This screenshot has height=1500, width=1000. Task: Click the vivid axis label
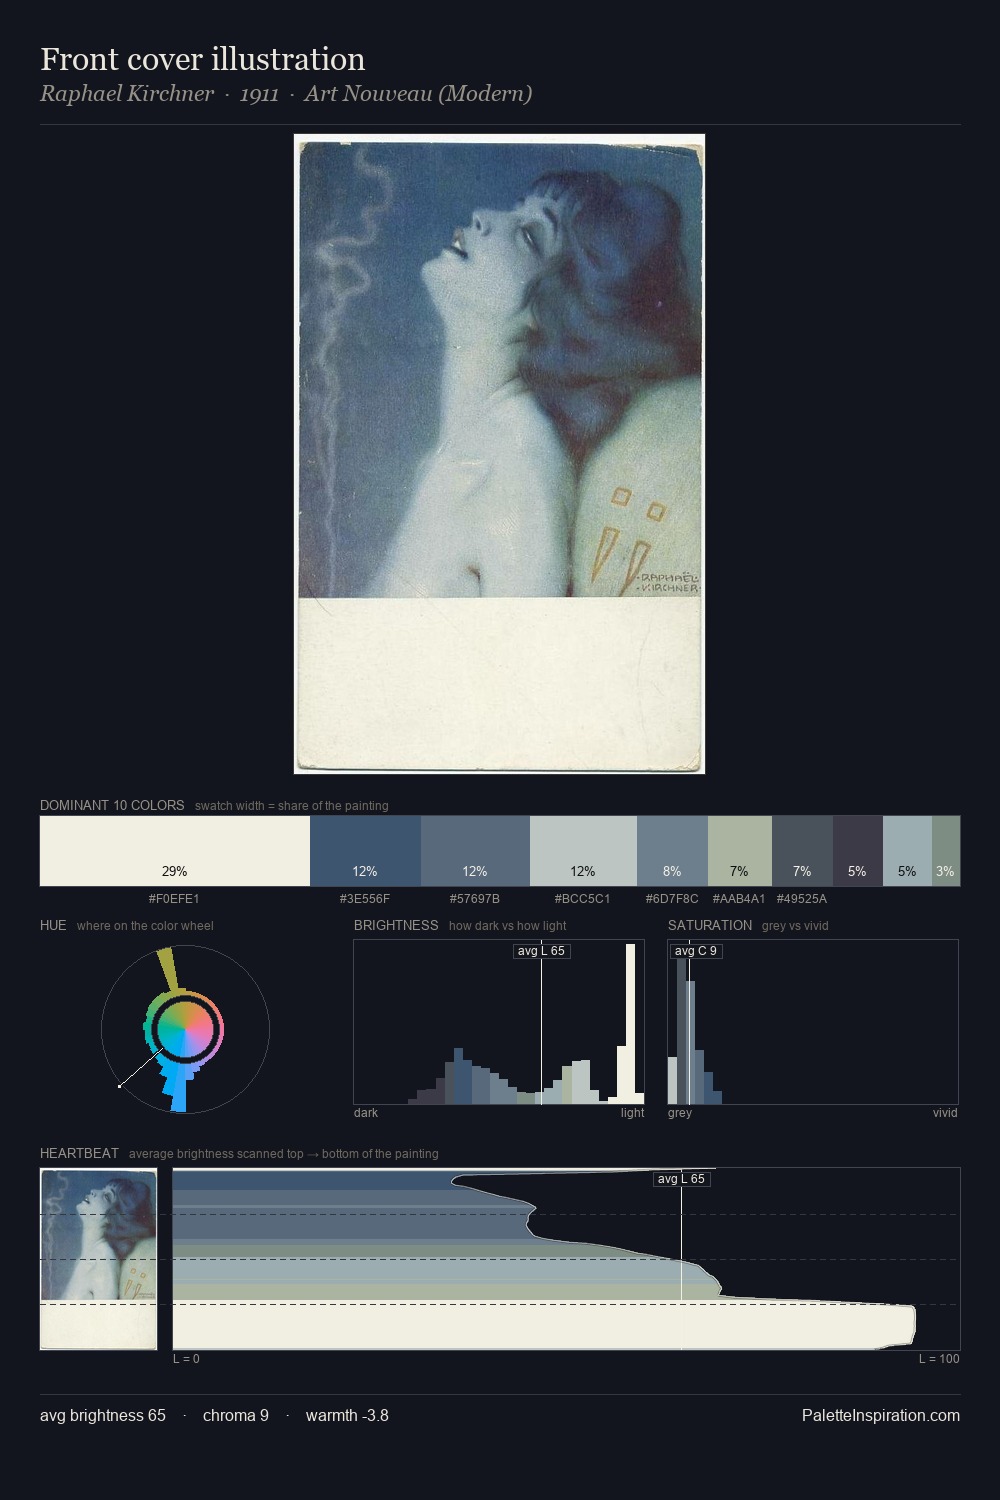pos(945,1113)
